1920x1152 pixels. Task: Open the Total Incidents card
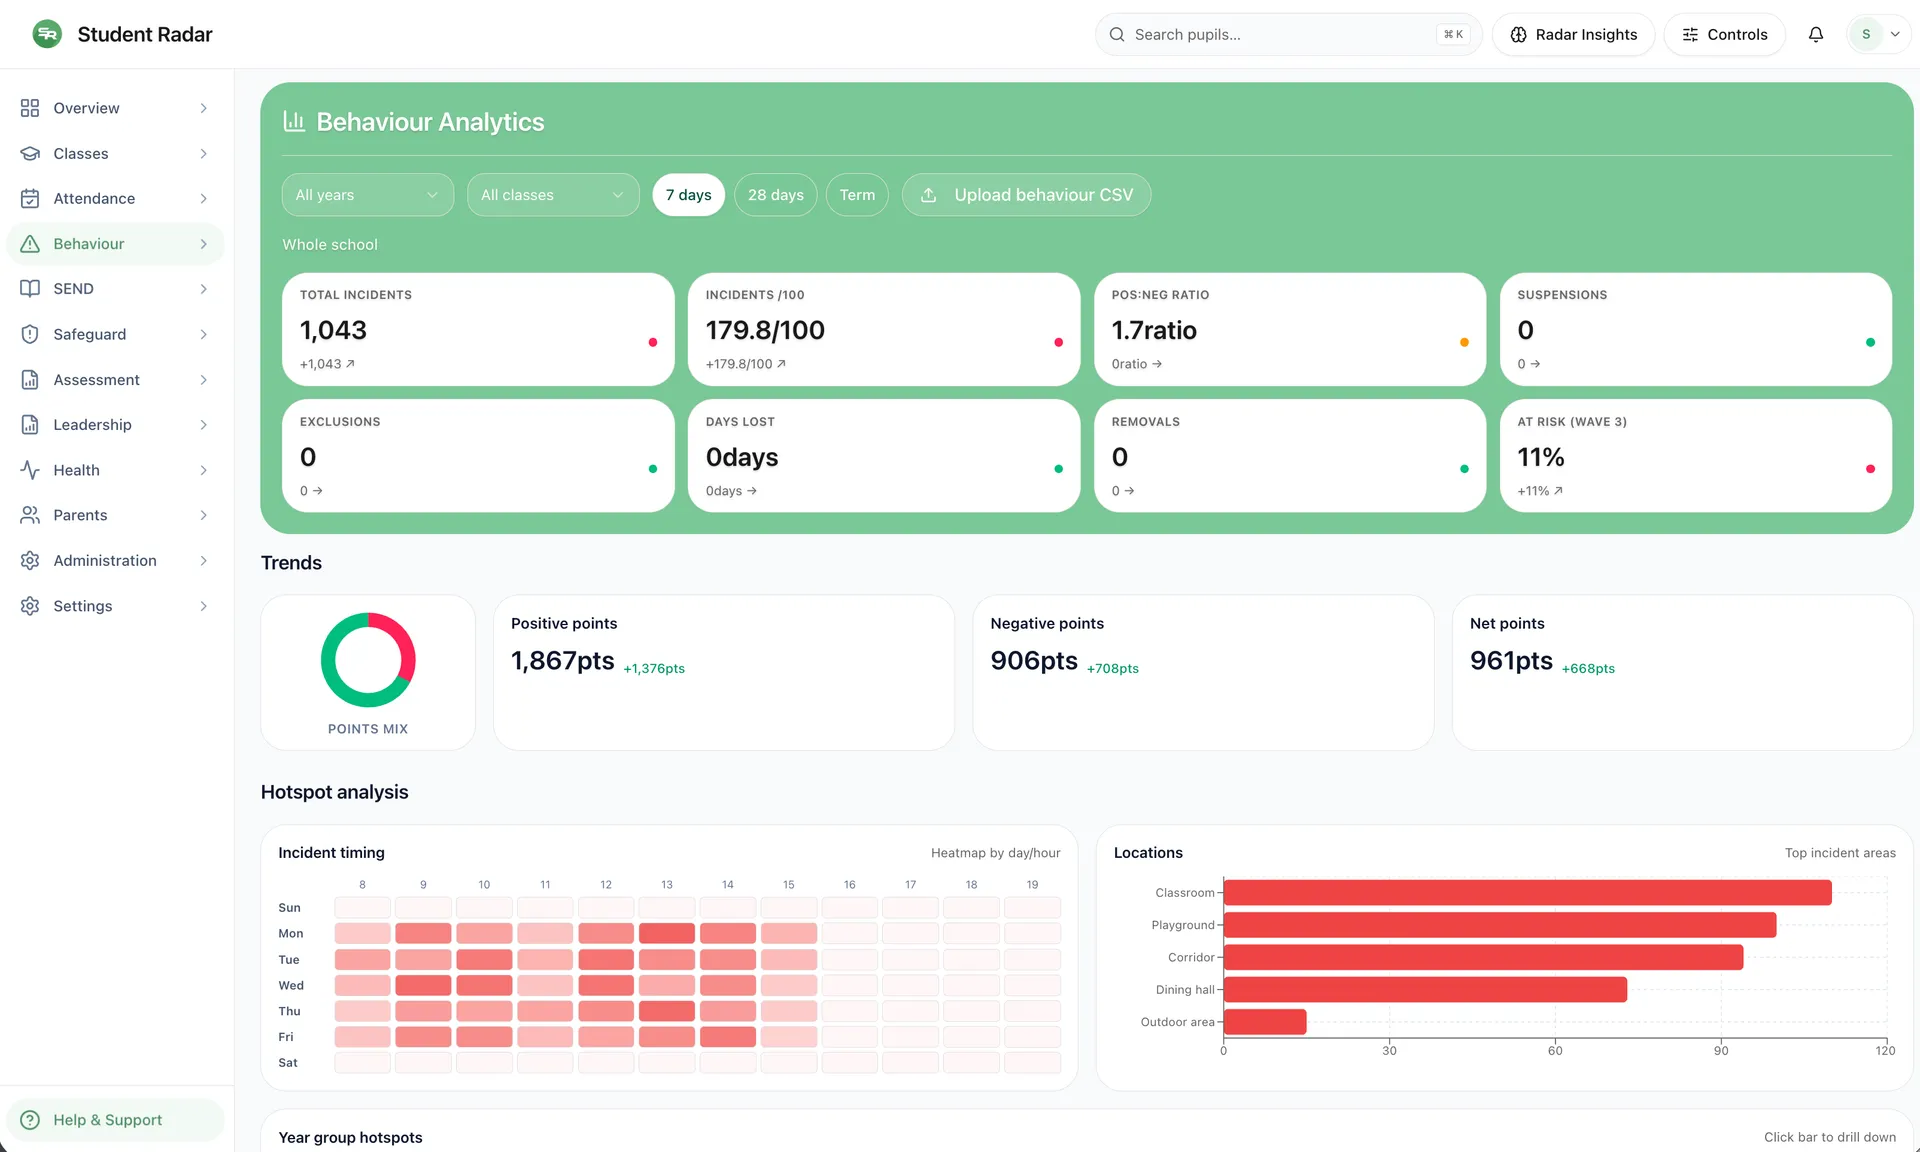tap(478, 329)
